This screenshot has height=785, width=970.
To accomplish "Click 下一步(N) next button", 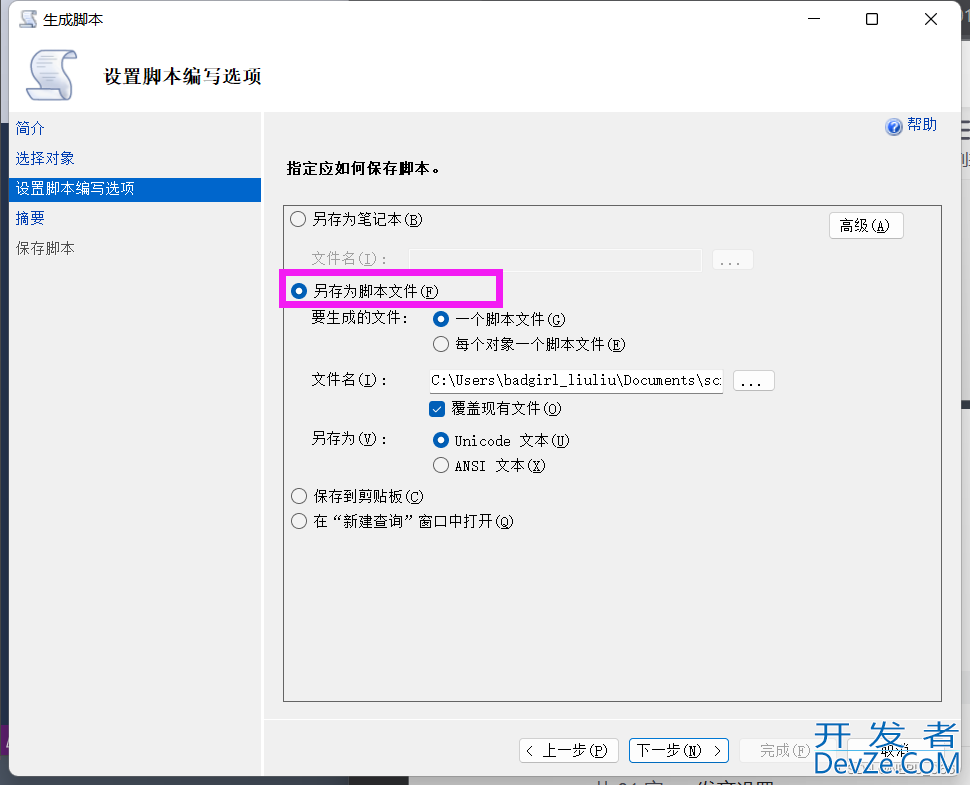I will click(x=679, y=750).
